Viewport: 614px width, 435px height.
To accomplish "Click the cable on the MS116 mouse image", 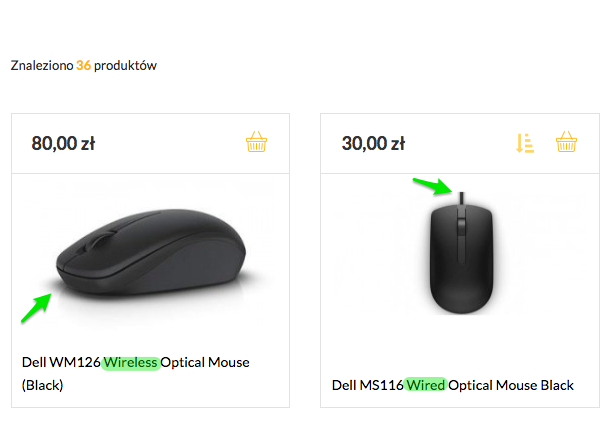I will (462, 198).
